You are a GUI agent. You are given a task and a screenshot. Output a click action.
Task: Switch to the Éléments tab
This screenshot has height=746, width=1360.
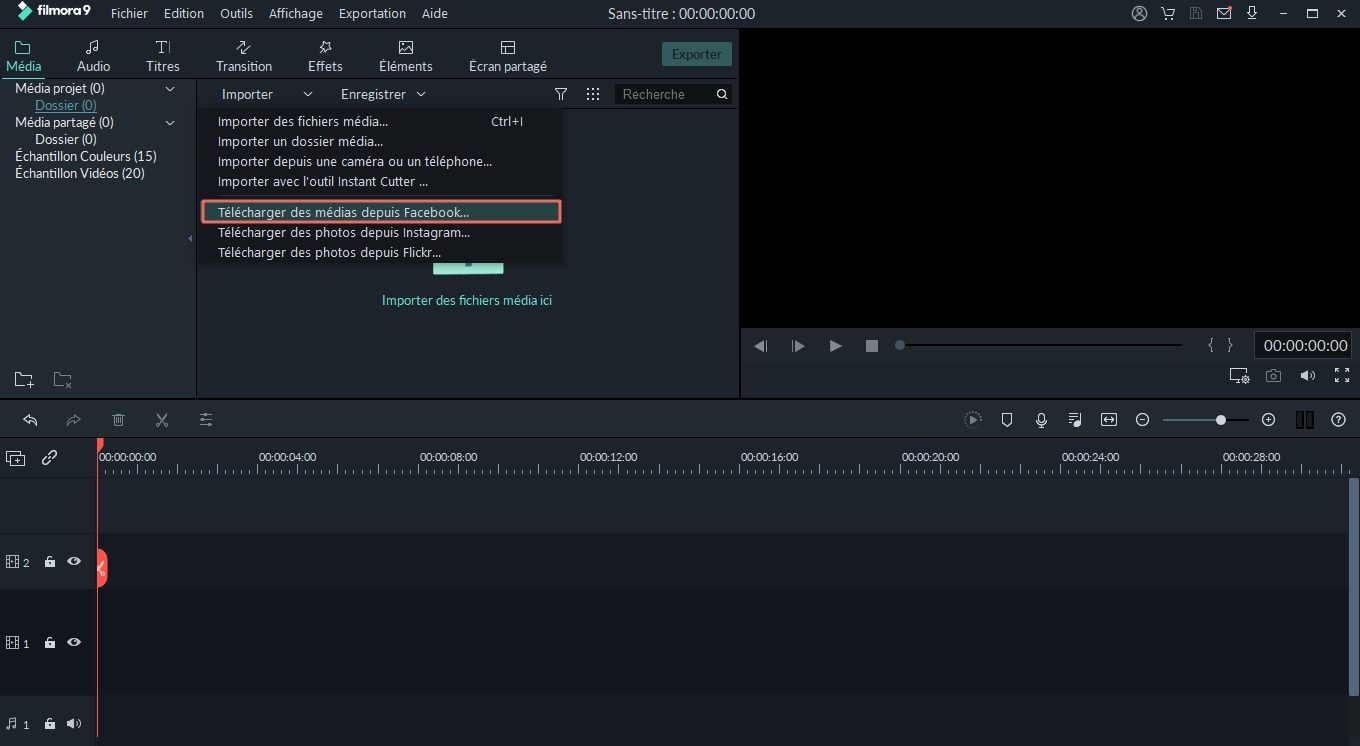[405, 57]
